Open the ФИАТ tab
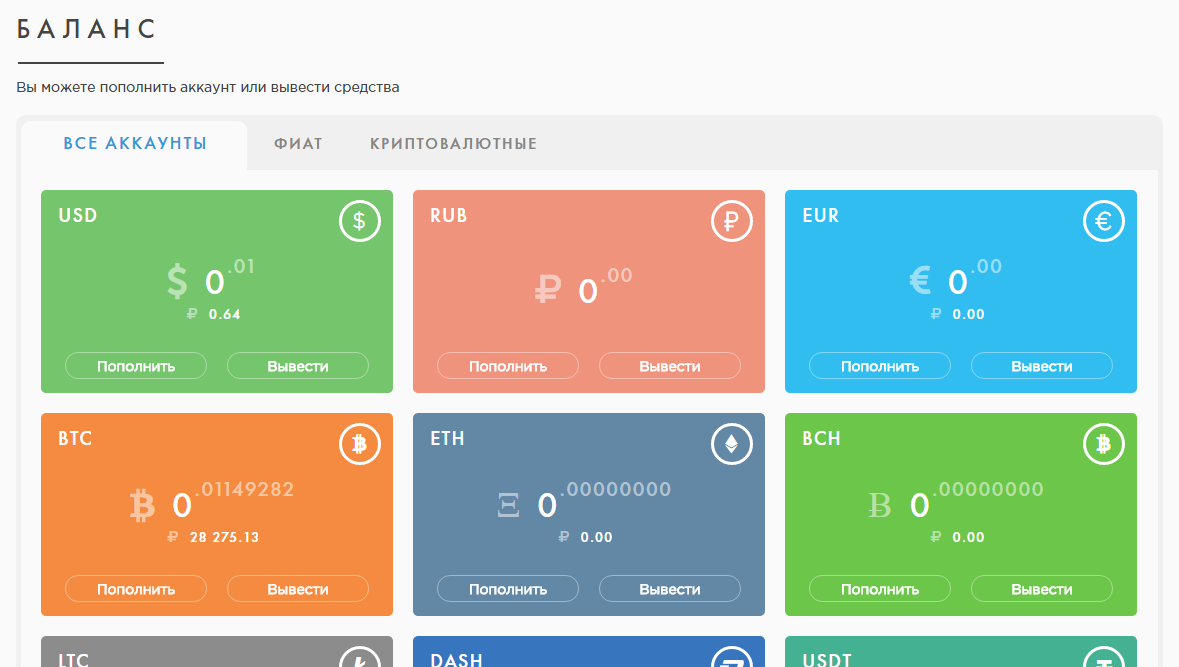Viewport: 1179px width, 667px height. [x=299, y=144]
